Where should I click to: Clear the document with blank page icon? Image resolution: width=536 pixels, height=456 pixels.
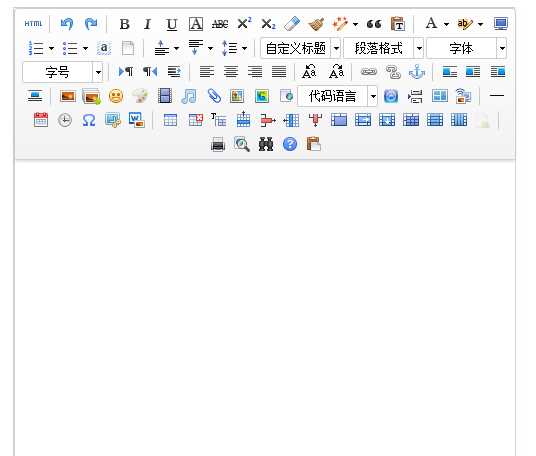point(128,48)
